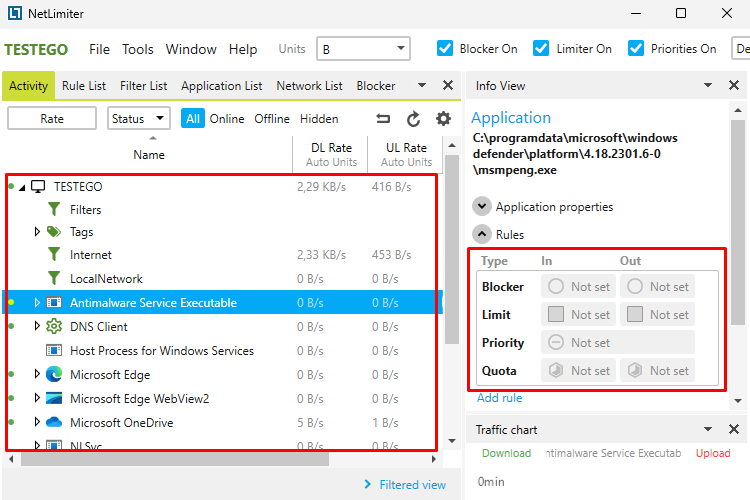
Task: Expand the Microsoft Edge node
Action: tap(37, 374)
